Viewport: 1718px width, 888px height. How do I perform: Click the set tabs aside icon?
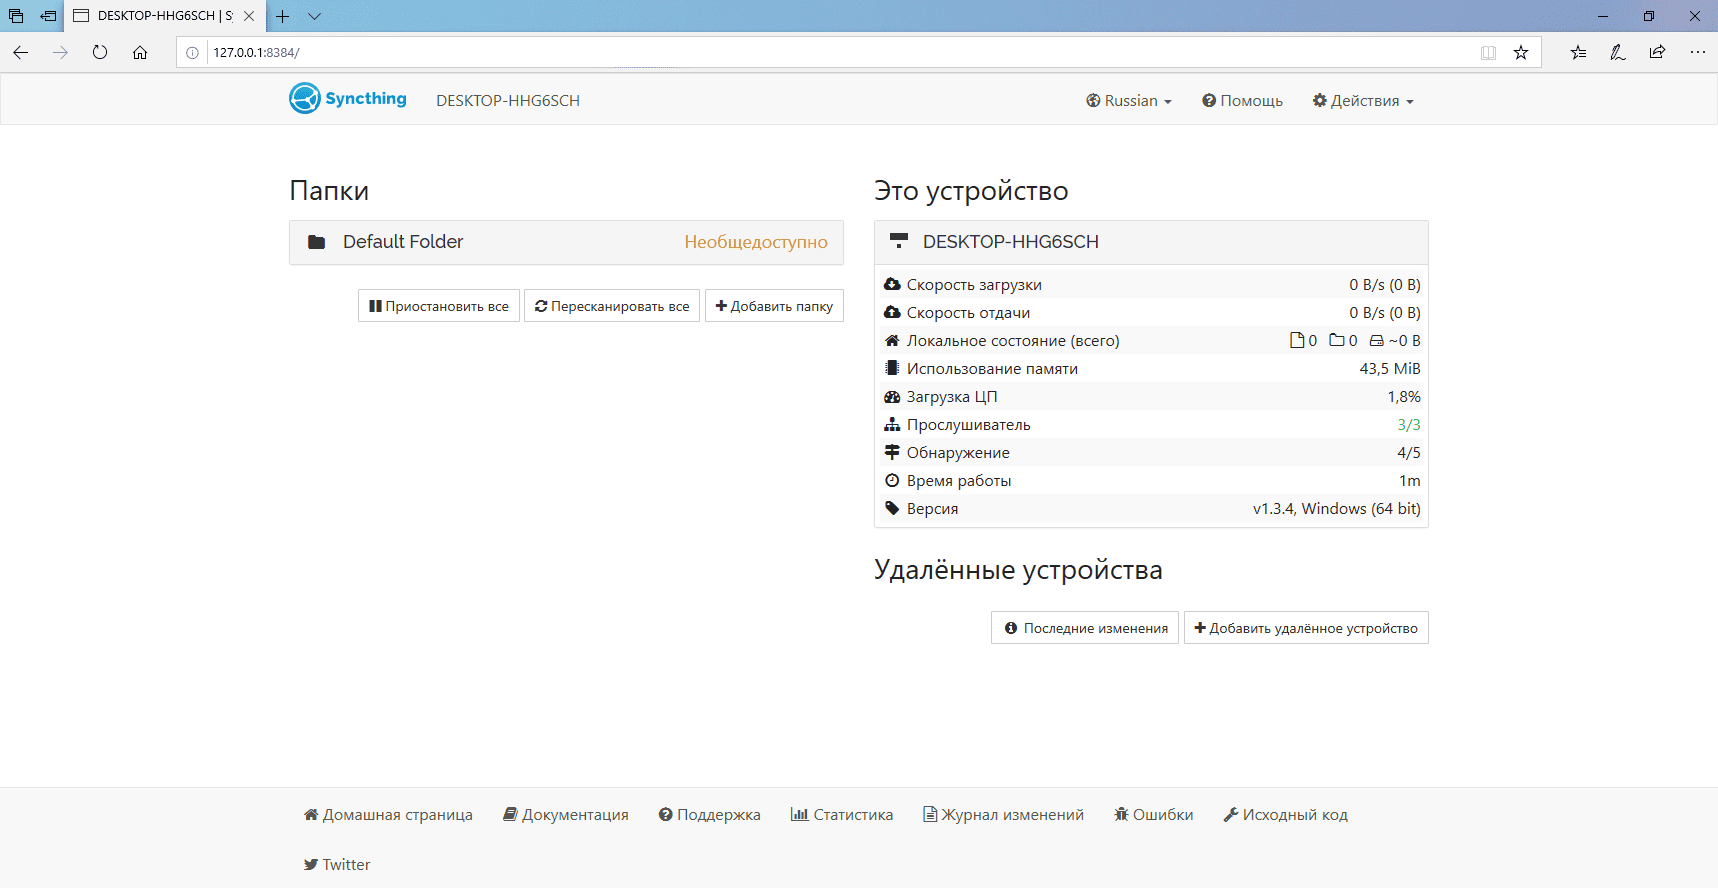pyautogui.click(x=48, y=16)
